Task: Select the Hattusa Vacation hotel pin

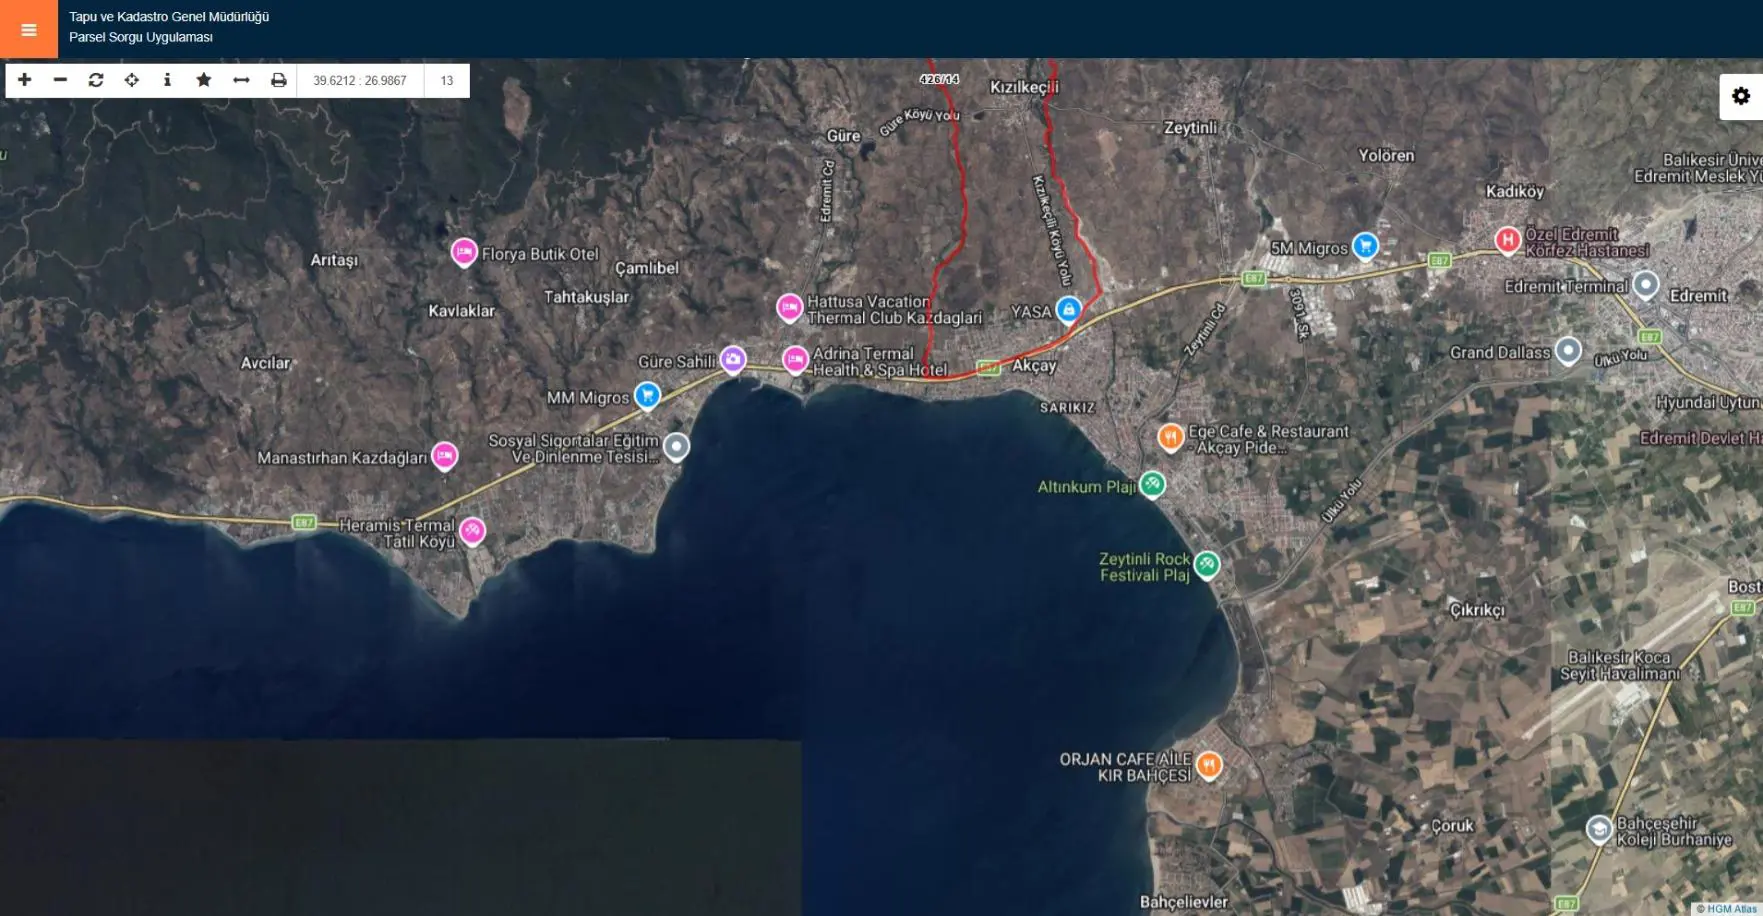Action: [790, 308]
